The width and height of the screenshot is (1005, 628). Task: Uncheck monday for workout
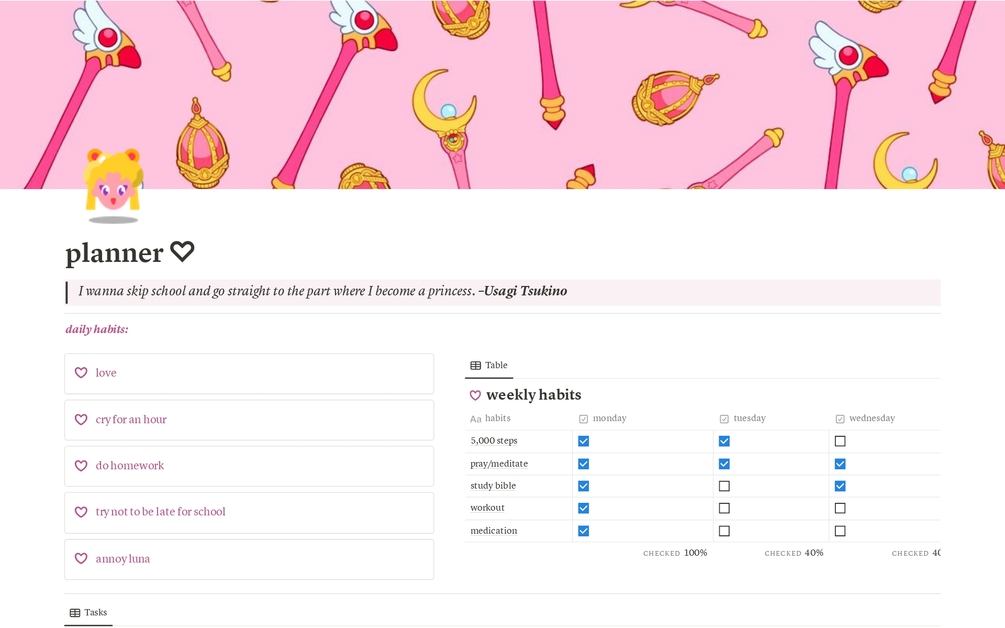[583, 508]
